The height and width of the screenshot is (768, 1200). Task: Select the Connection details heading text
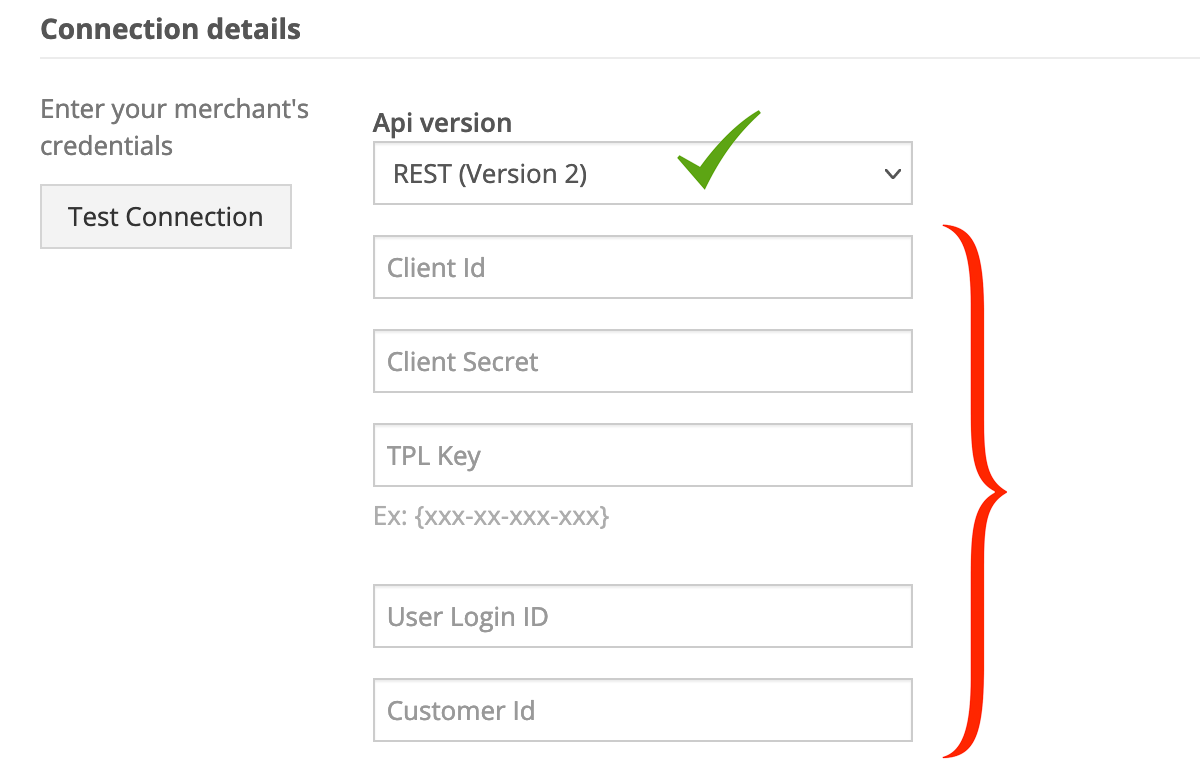click(170, 28)
